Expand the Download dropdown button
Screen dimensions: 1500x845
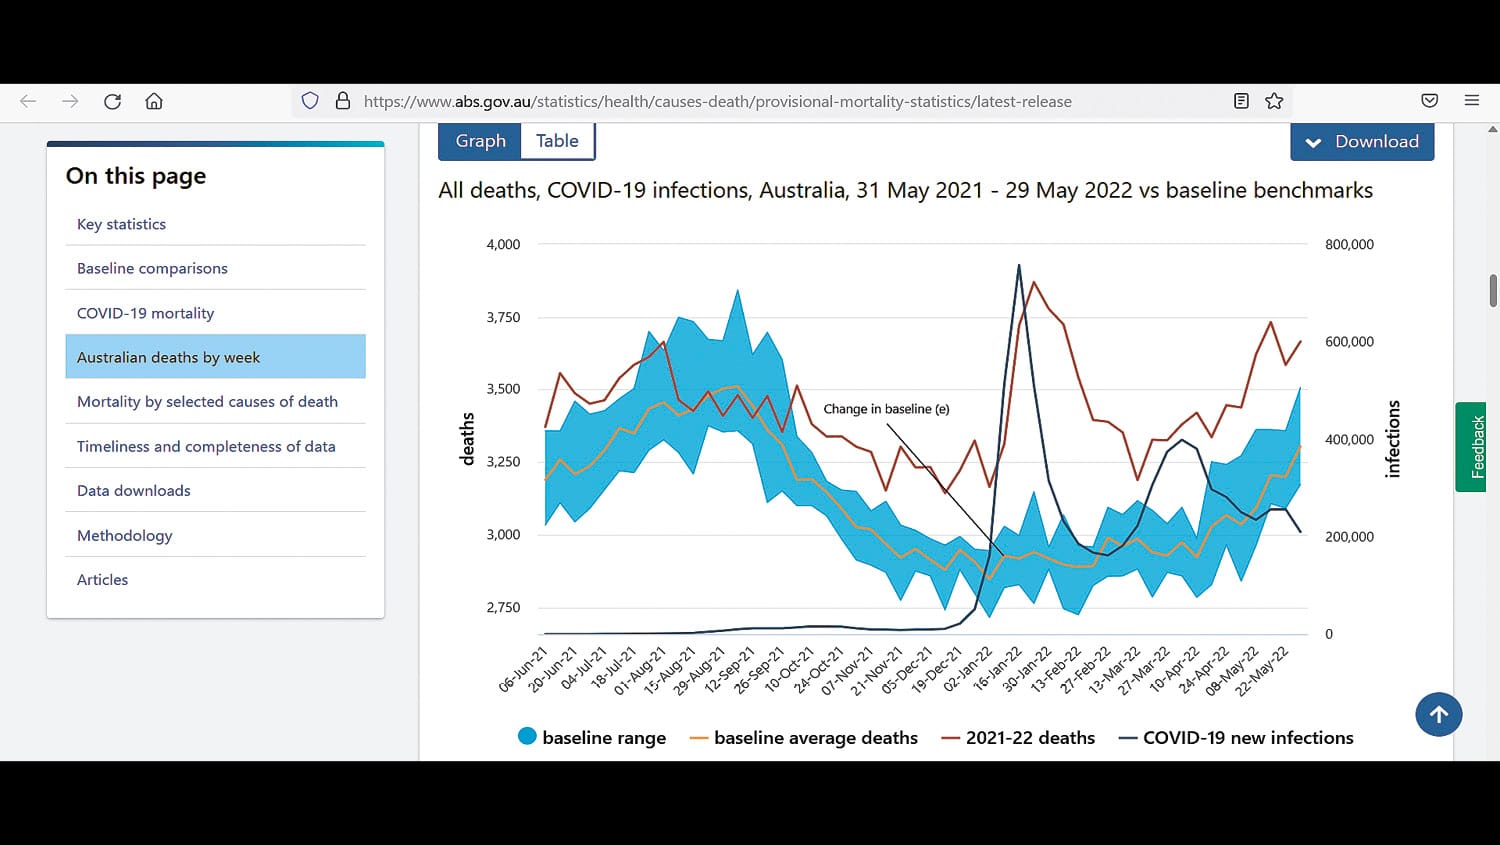tap(1362, 142)
